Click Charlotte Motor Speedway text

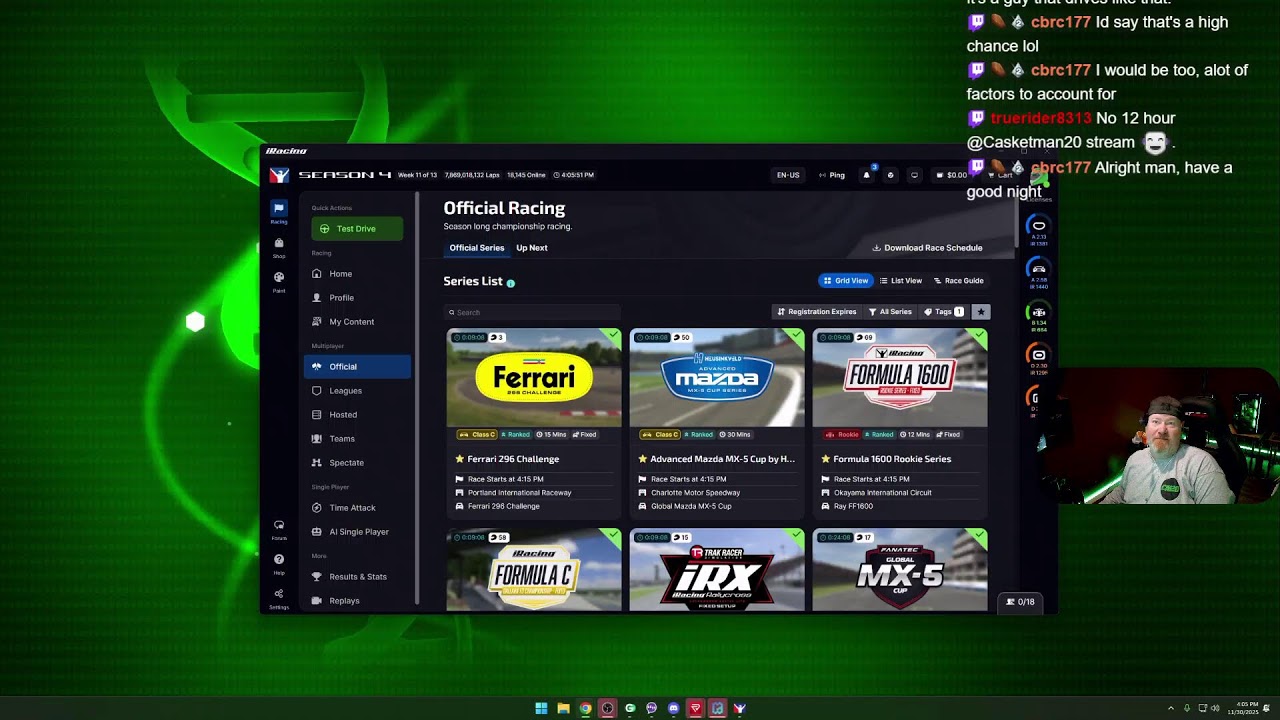695,493
